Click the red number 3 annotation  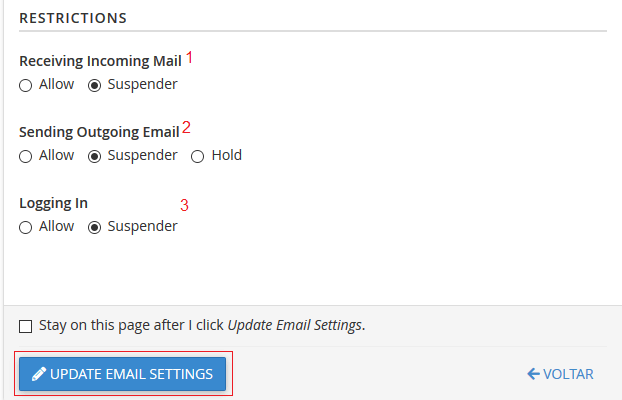click(184, 206)
